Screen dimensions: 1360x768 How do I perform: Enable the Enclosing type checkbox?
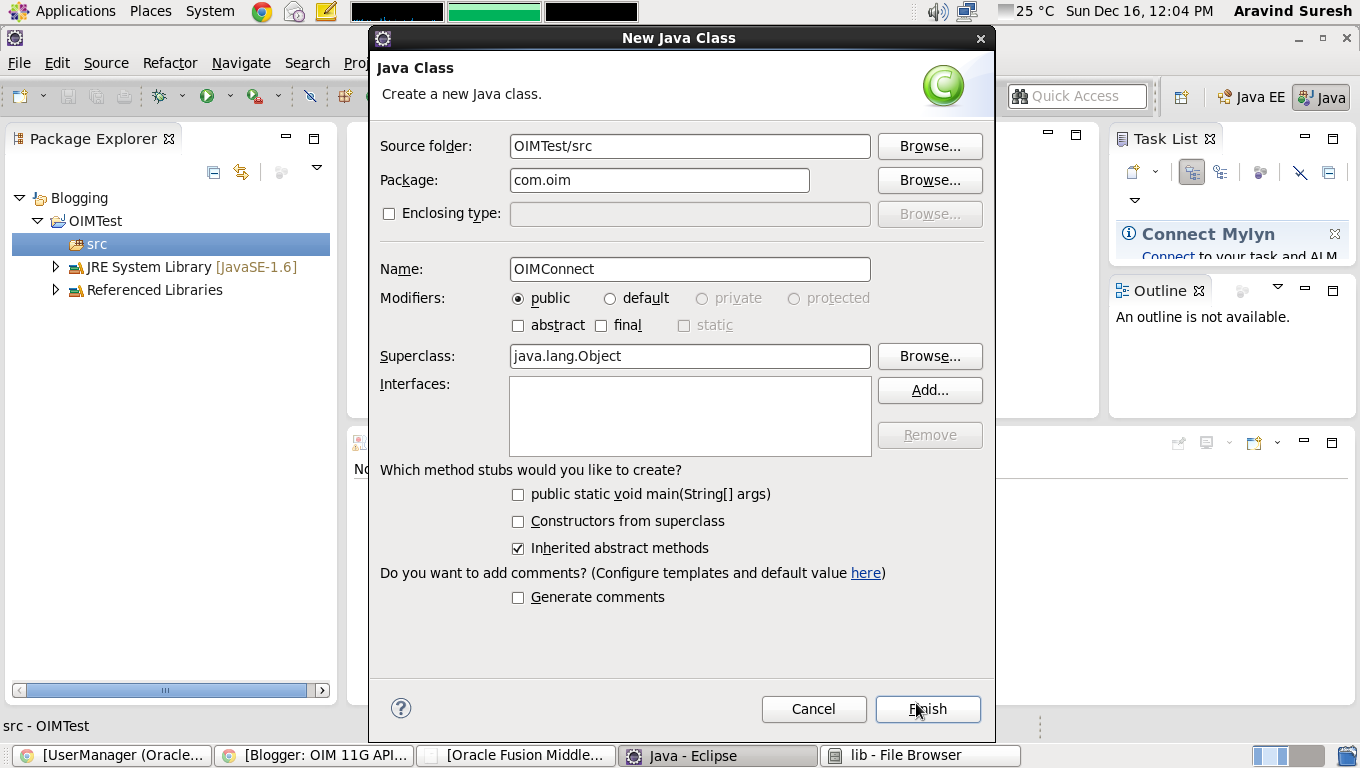tap(389, 213)
